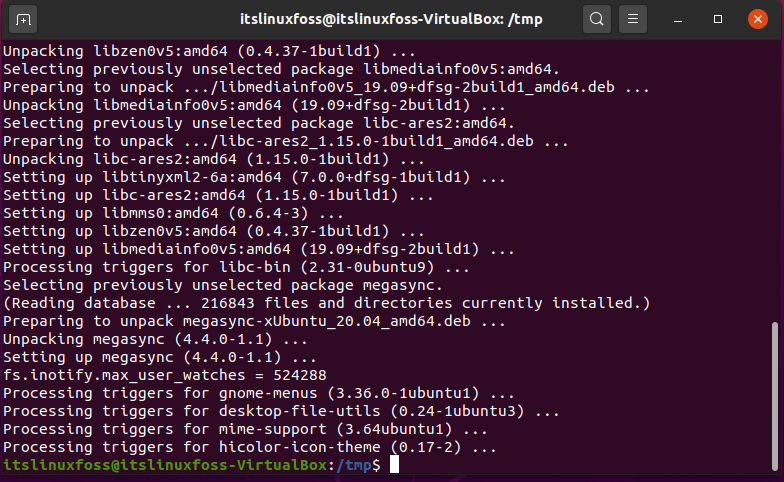The height and width of the screenshot is (482, 784).
Task: Click 'Selecting previously unselected package libmediainfo0v5:amd64.'
Action: [x=281, y=69]
